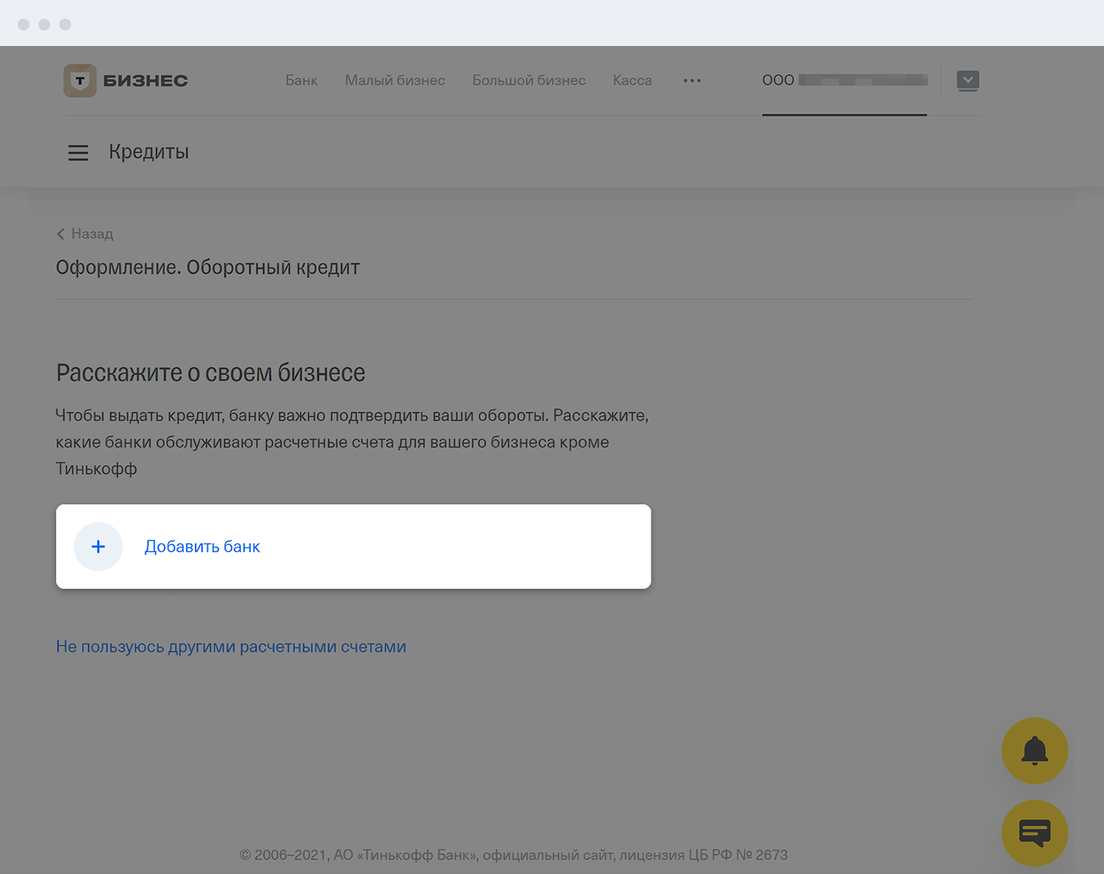
Task: Open the Касса navigation item
Action: point(632,80)
